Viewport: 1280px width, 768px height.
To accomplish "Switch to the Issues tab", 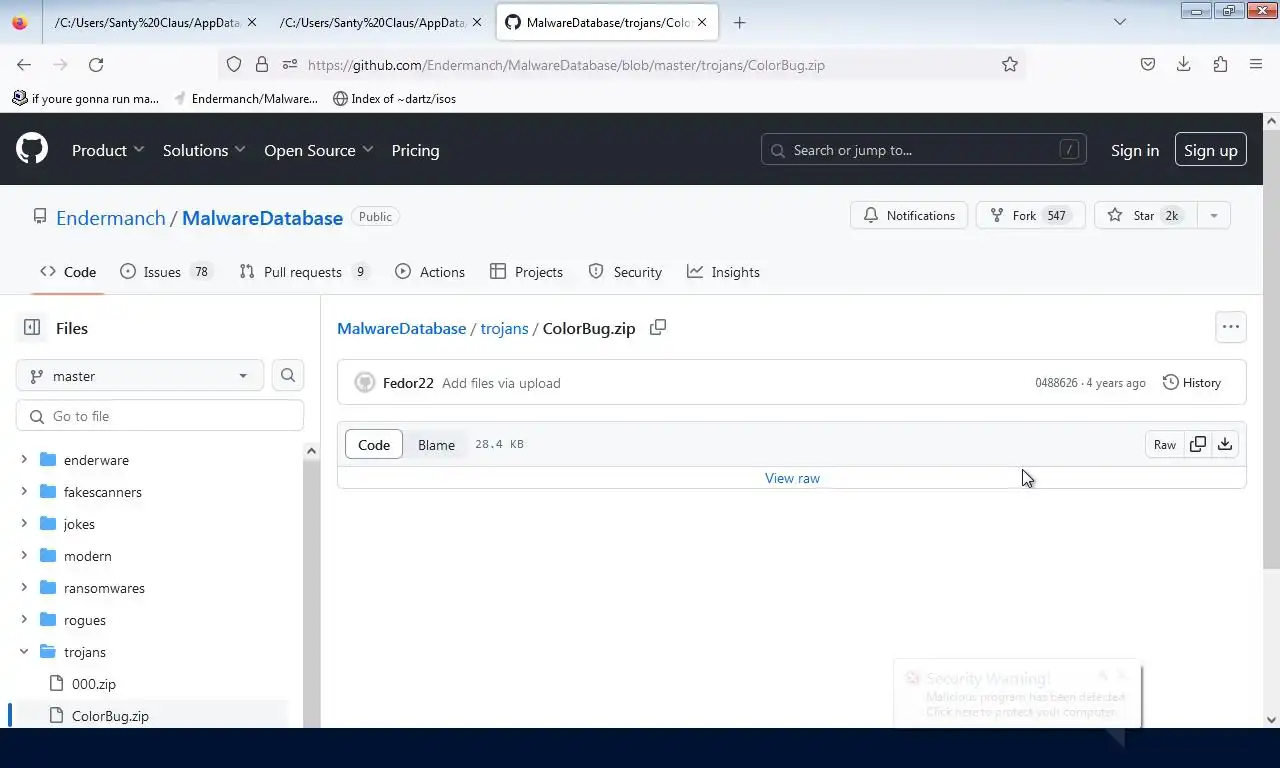I will 165,272.
